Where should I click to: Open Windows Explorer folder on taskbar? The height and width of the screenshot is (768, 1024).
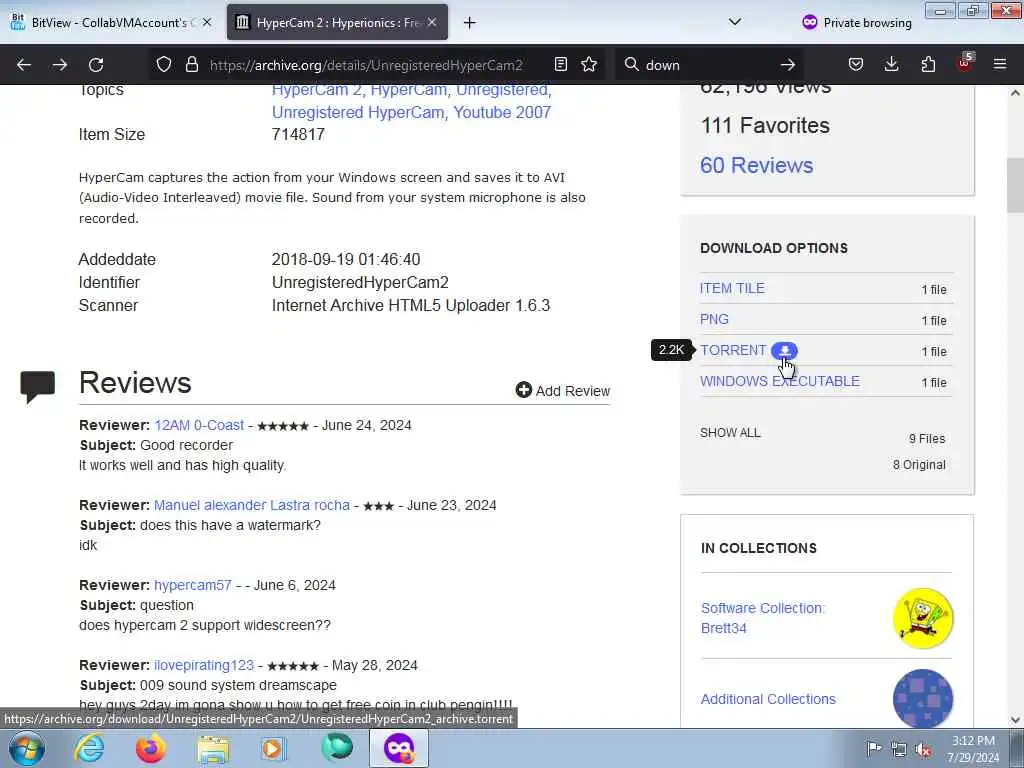(x=213, y=749)
